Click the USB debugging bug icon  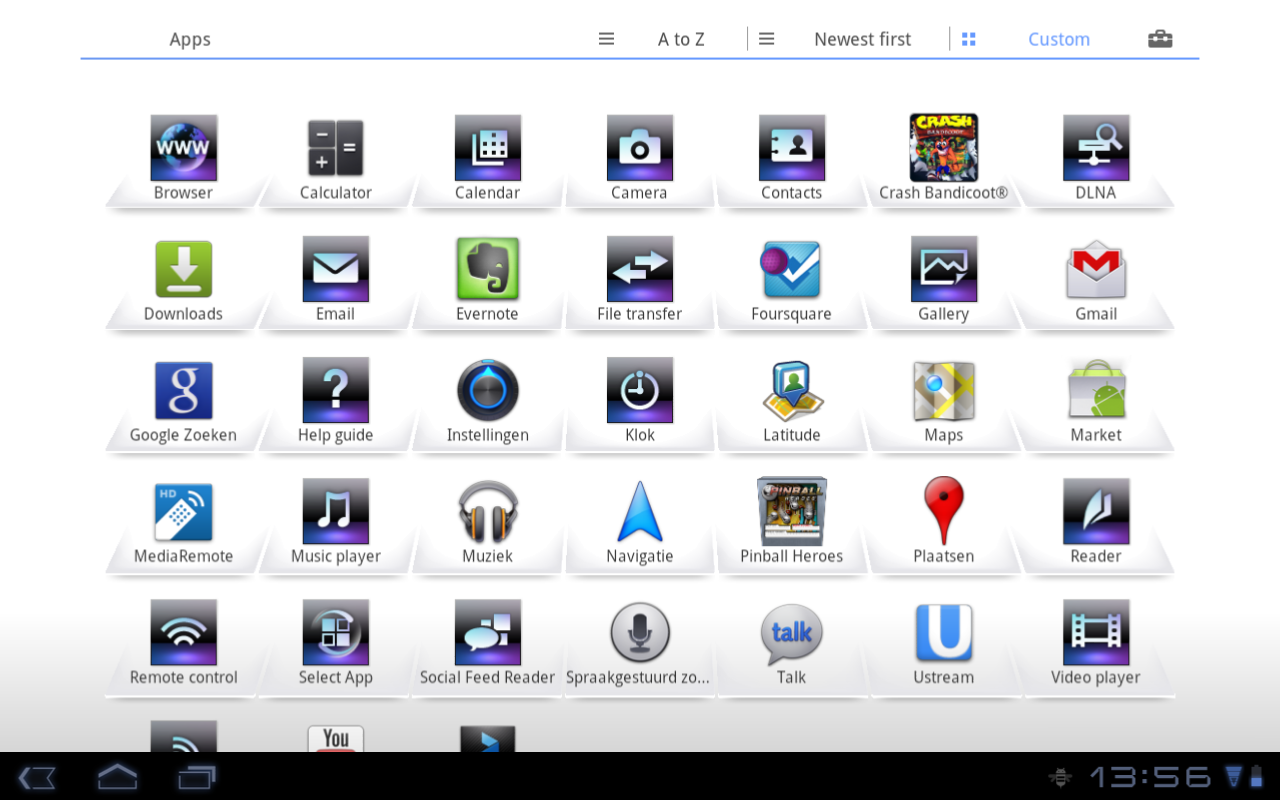[x=1060, y=777]
